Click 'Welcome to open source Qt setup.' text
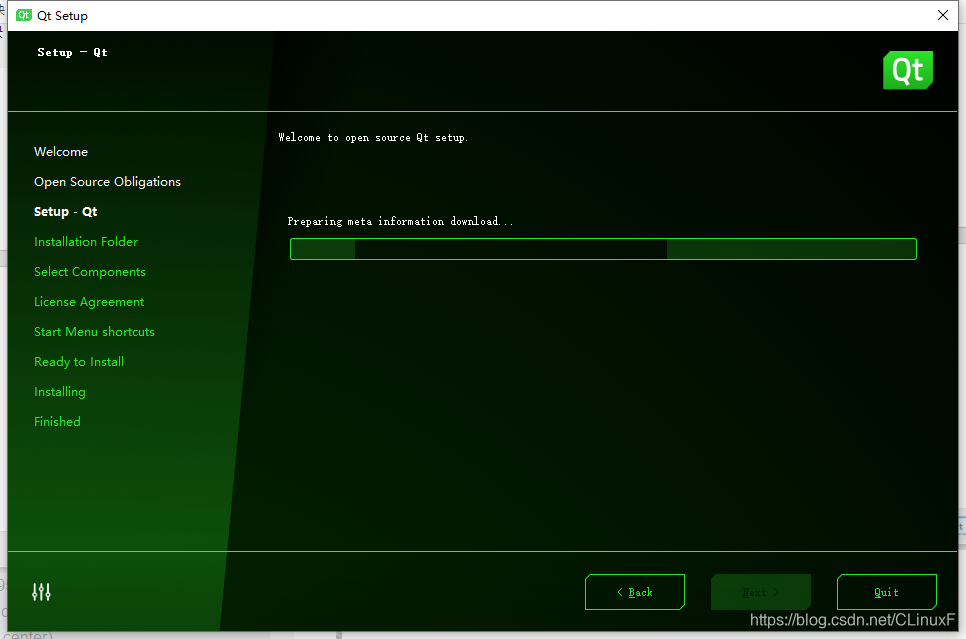Viewport: 966px width, 639px height. pyautogui.click(x=373, y=137)
